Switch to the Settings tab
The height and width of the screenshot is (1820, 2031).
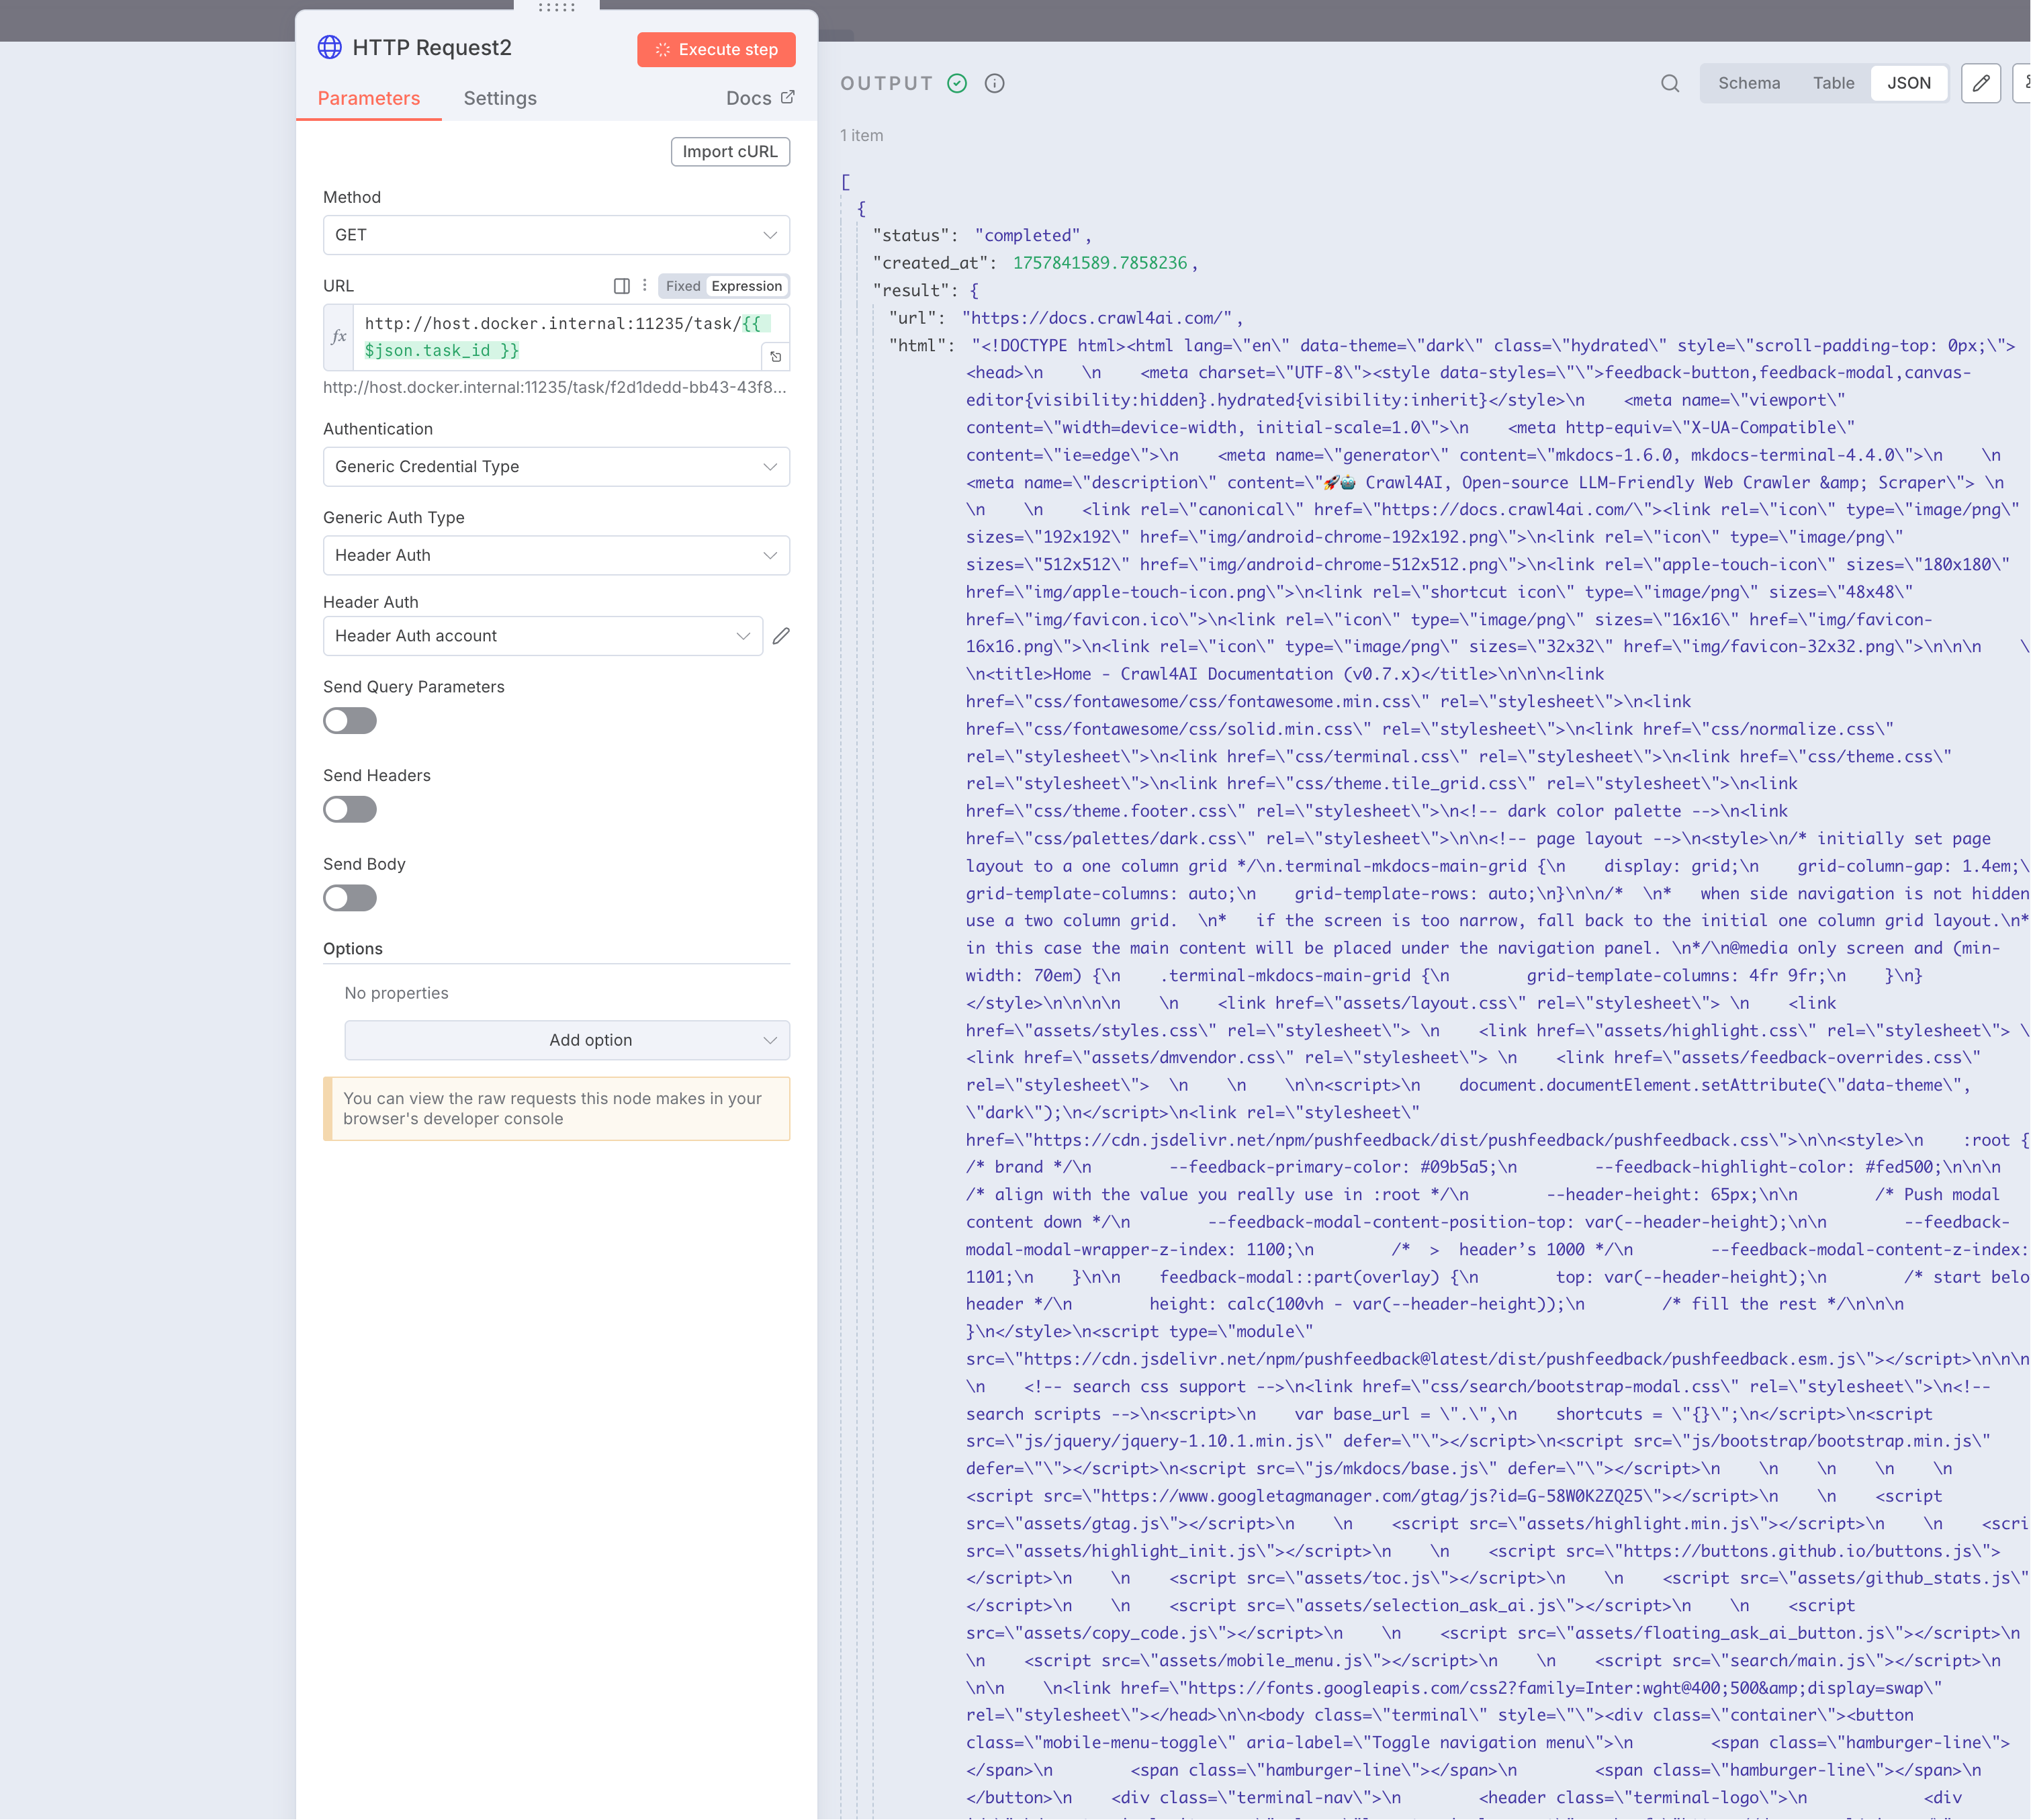[499, 98]
